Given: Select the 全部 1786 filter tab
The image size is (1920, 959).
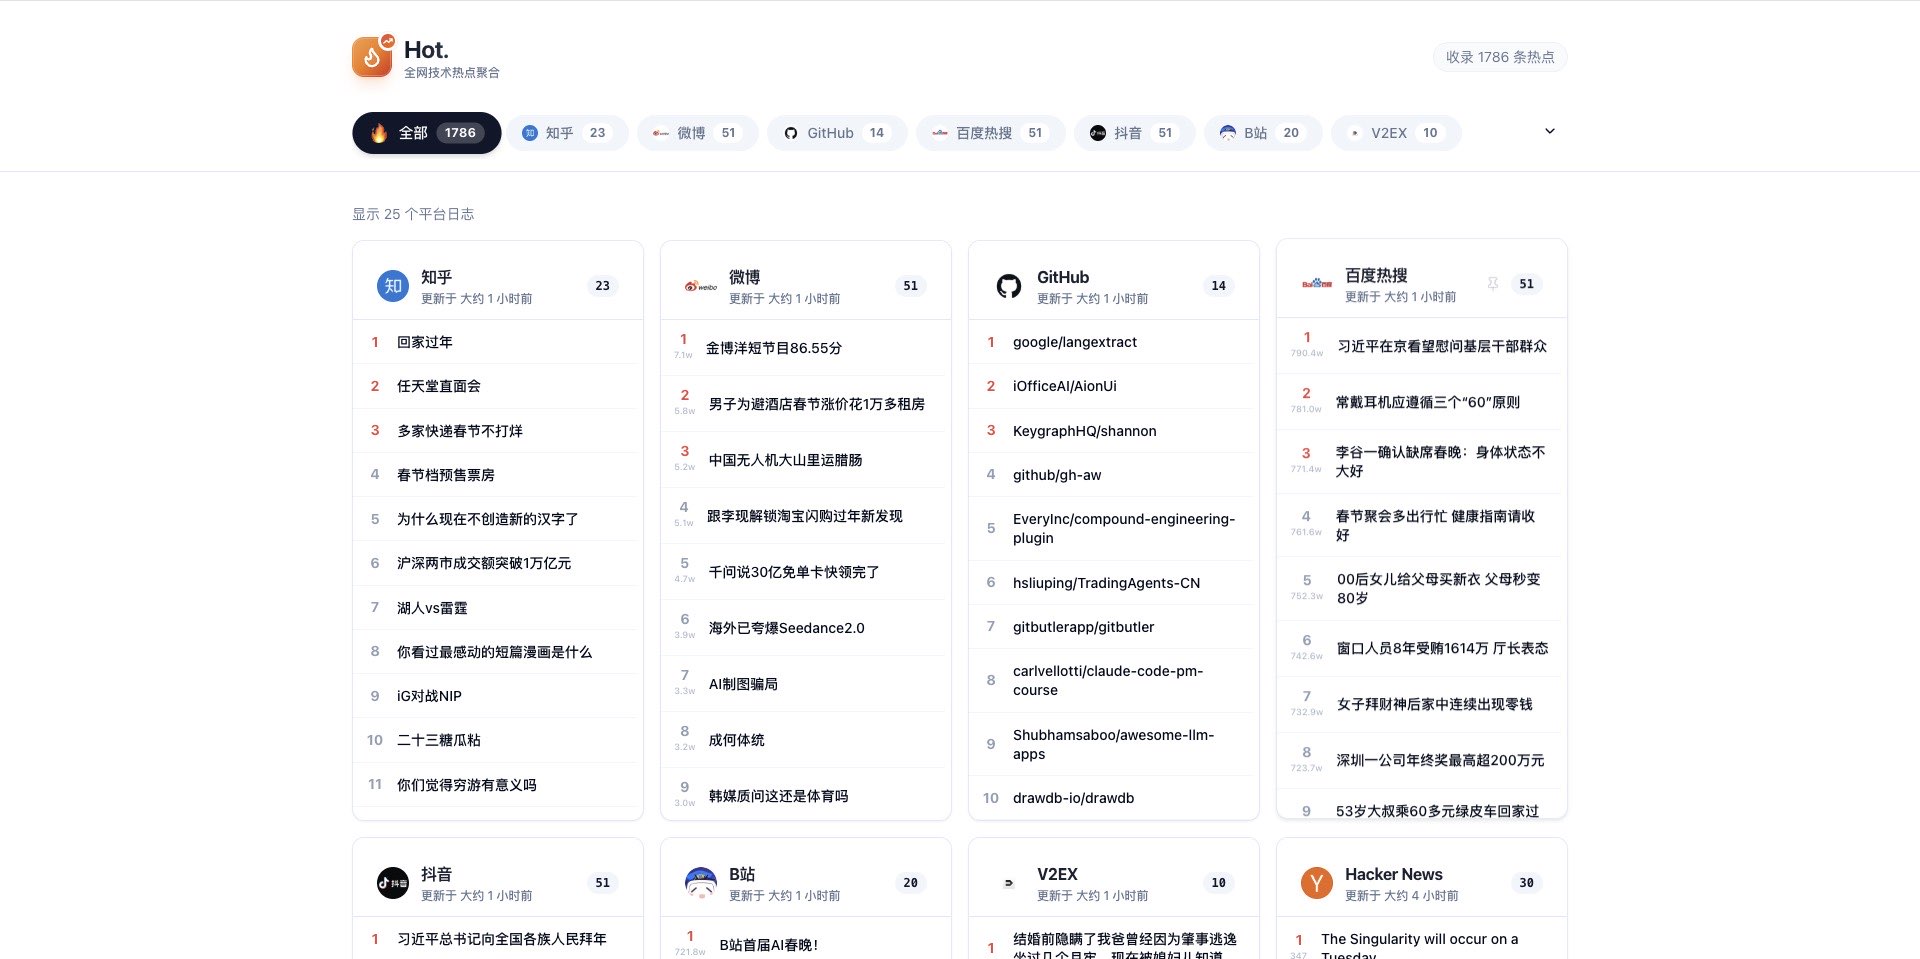Looking at the screenshot, I should pos(427,133).
